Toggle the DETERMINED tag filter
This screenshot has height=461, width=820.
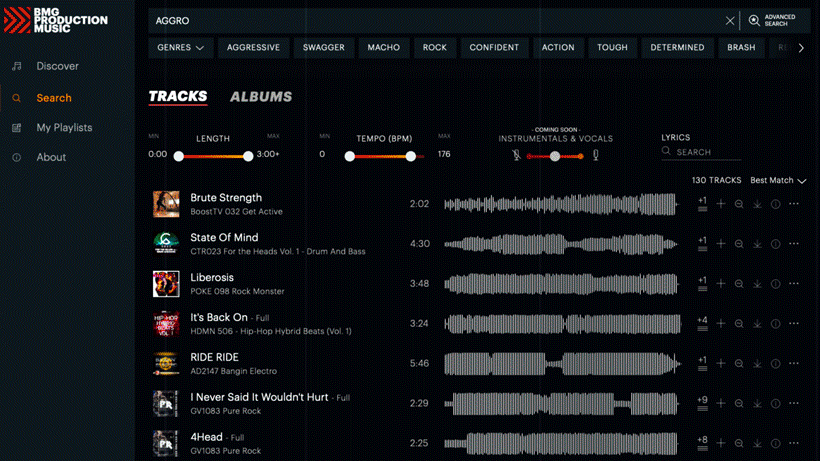(677, 48)
